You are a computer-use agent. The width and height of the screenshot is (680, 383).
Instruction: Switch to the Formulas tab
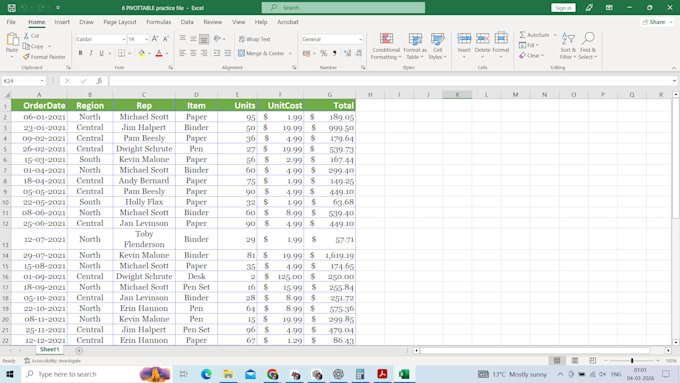[x=158, y=22]
